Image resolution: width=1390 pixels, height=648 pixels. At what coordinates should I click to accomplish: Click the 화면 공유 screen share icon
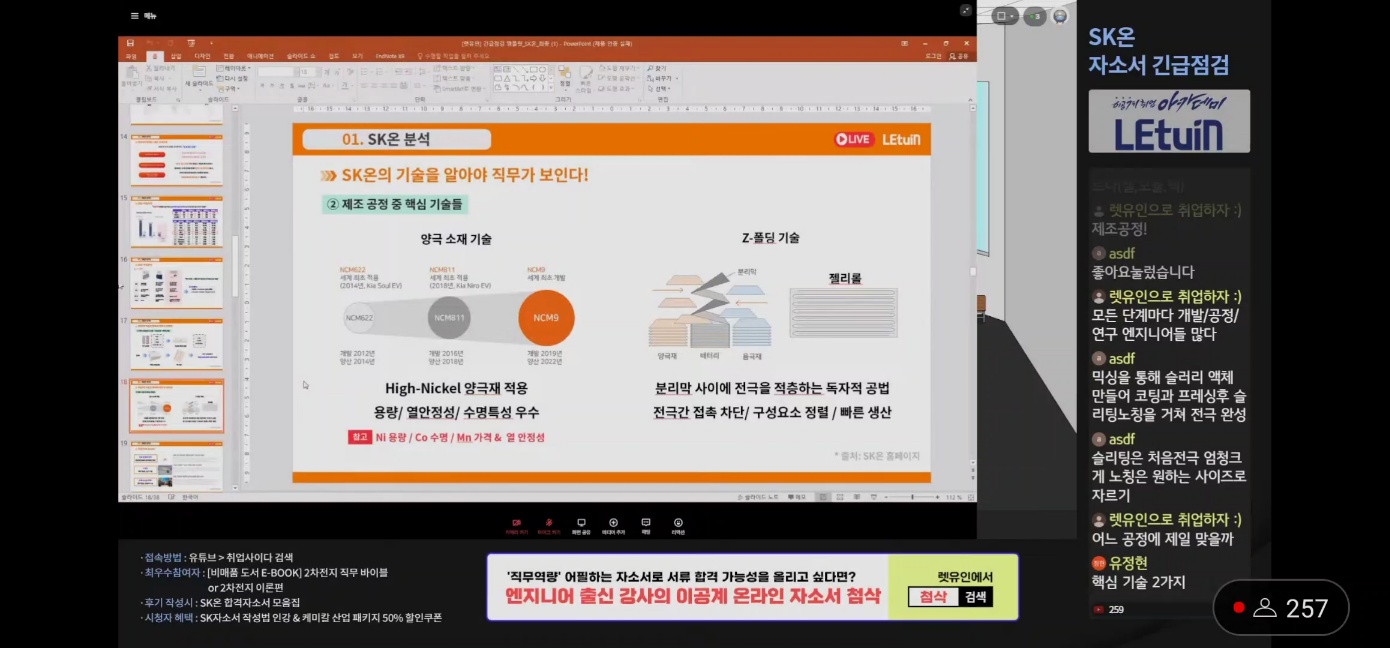tap(580, 524)
